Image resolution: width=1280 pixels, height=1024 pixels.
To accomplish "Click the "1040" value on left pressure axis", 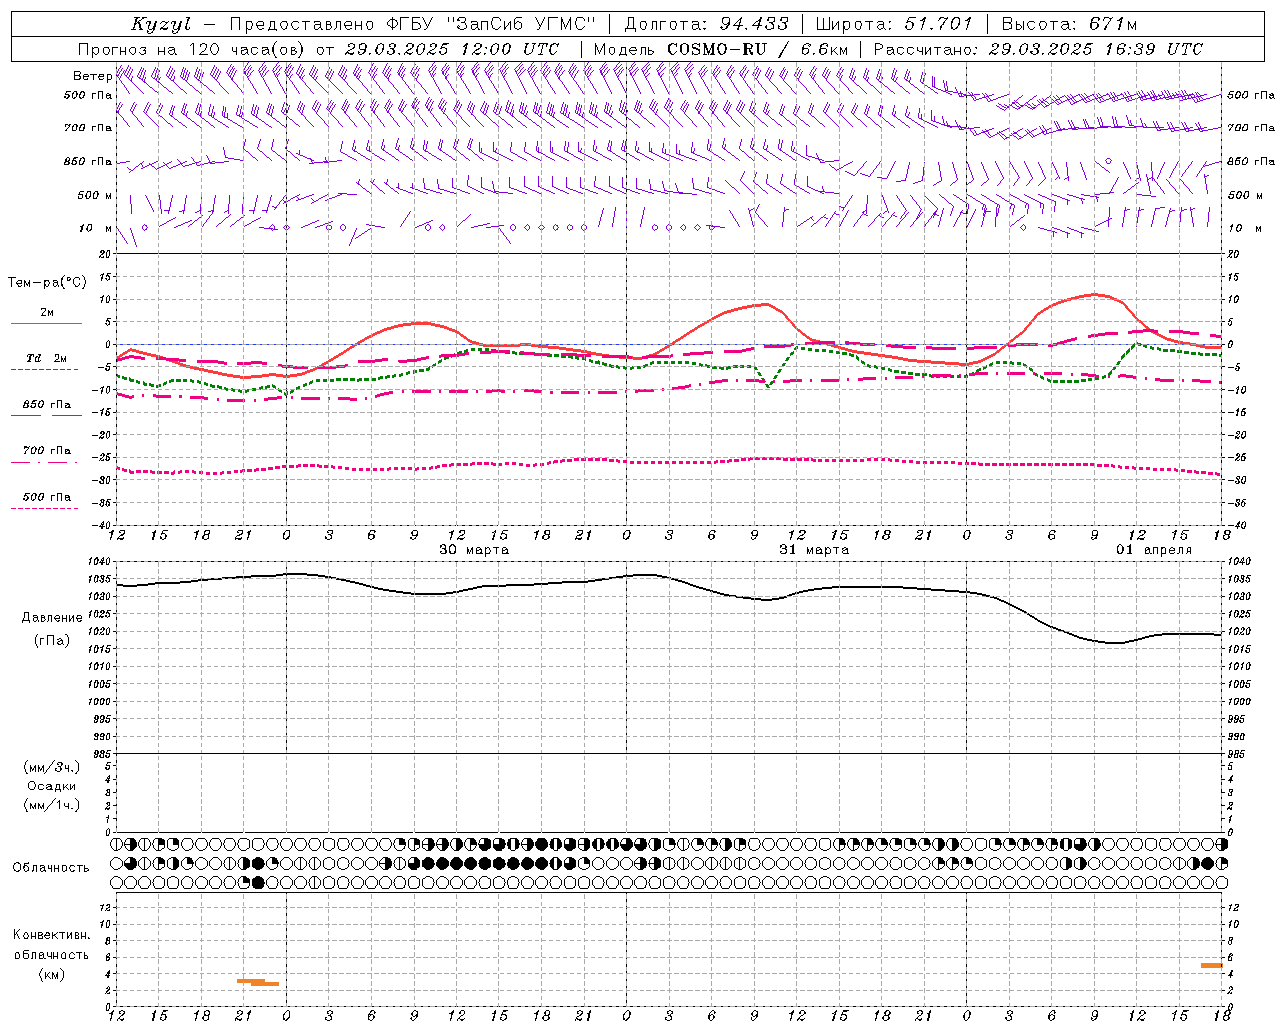I will tap(97, 562).
